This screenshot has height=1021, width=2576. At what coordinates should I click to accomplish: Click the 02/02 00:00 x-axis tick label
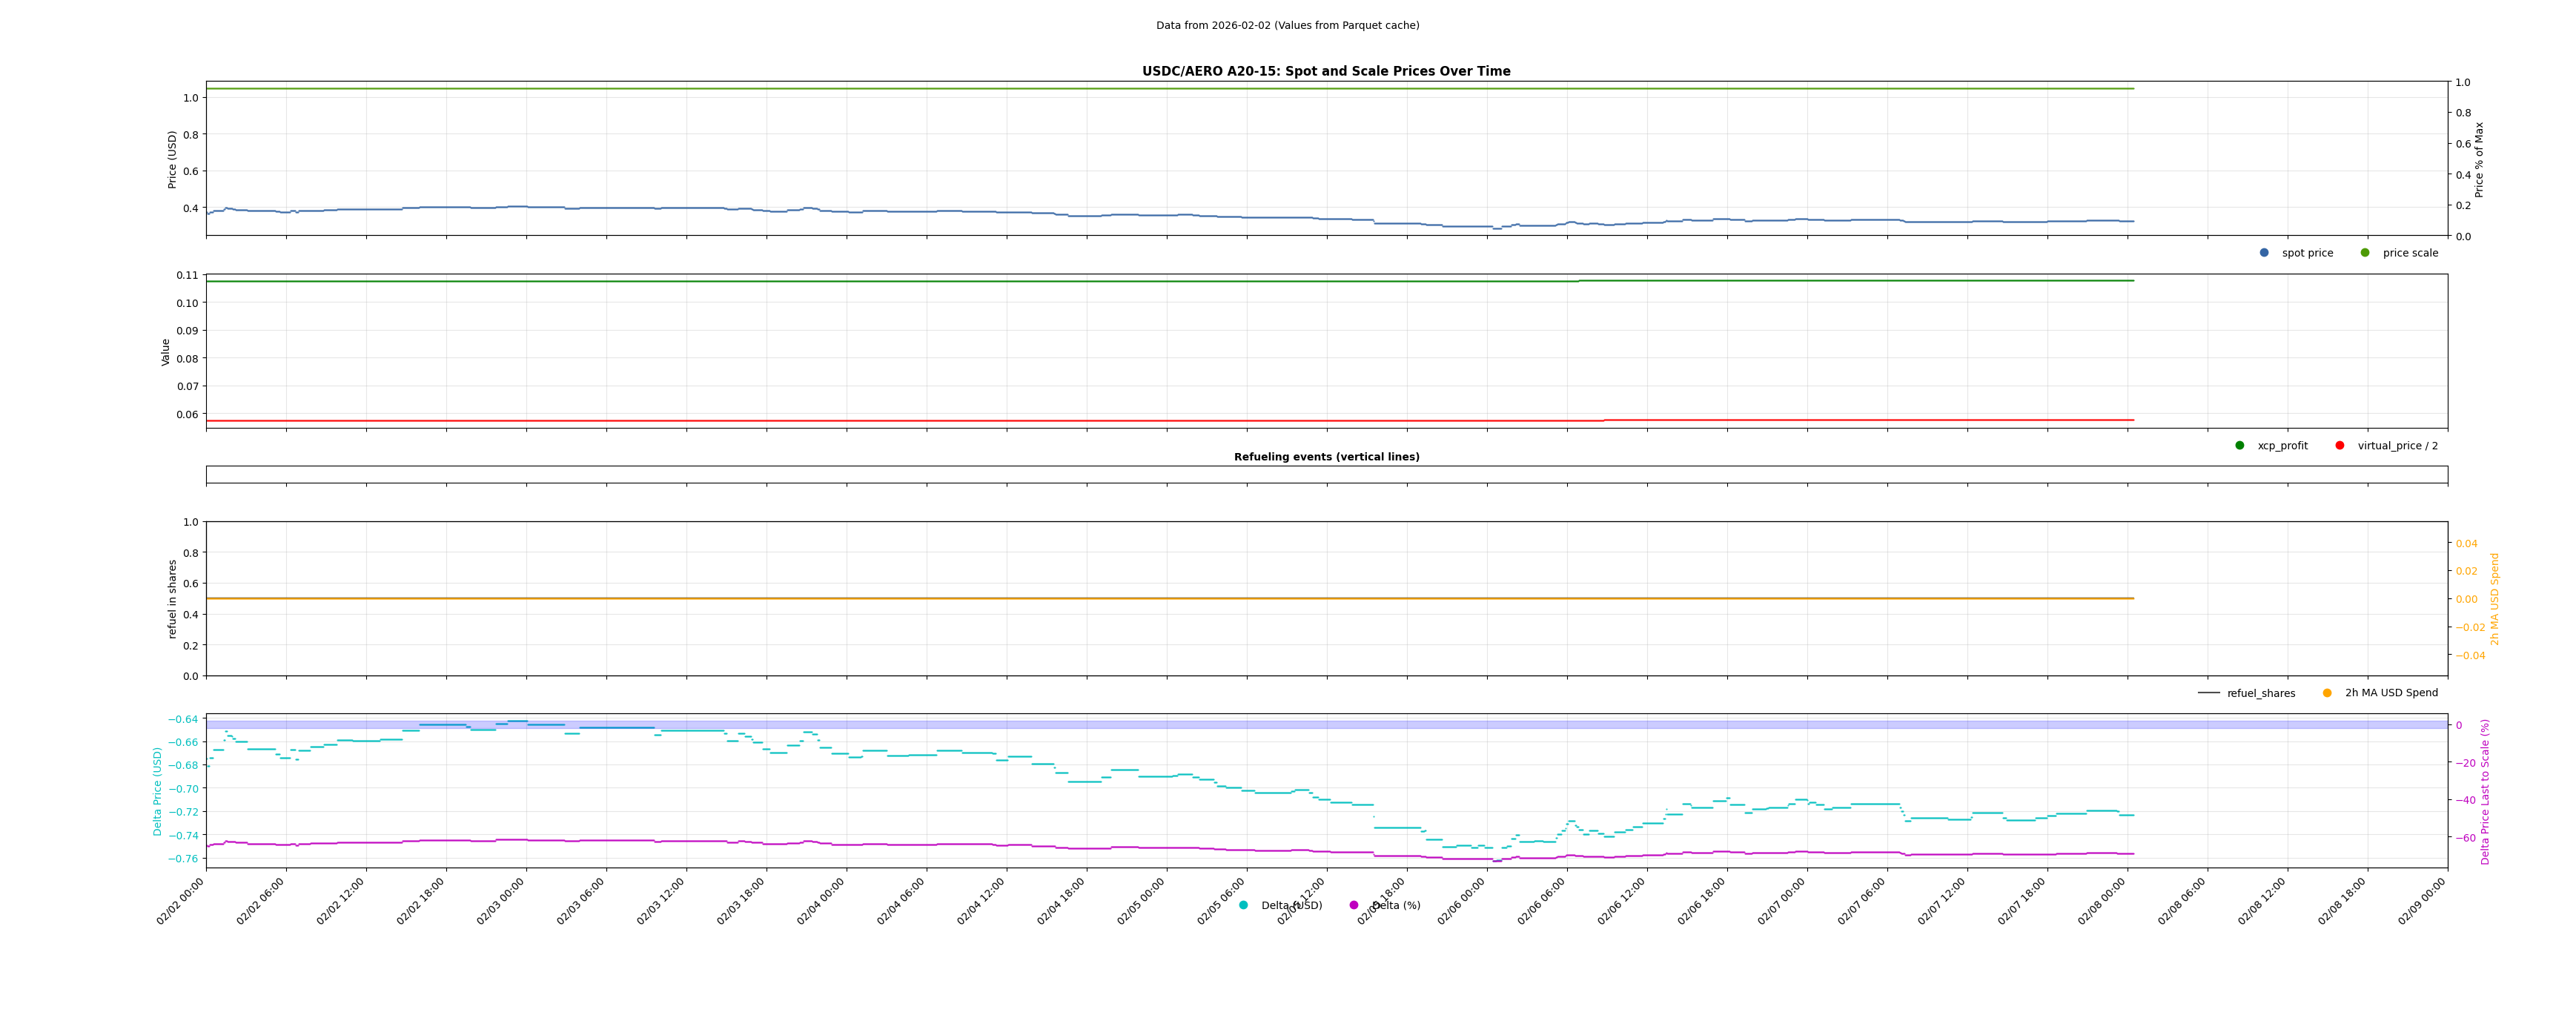[x=181, y=902]
